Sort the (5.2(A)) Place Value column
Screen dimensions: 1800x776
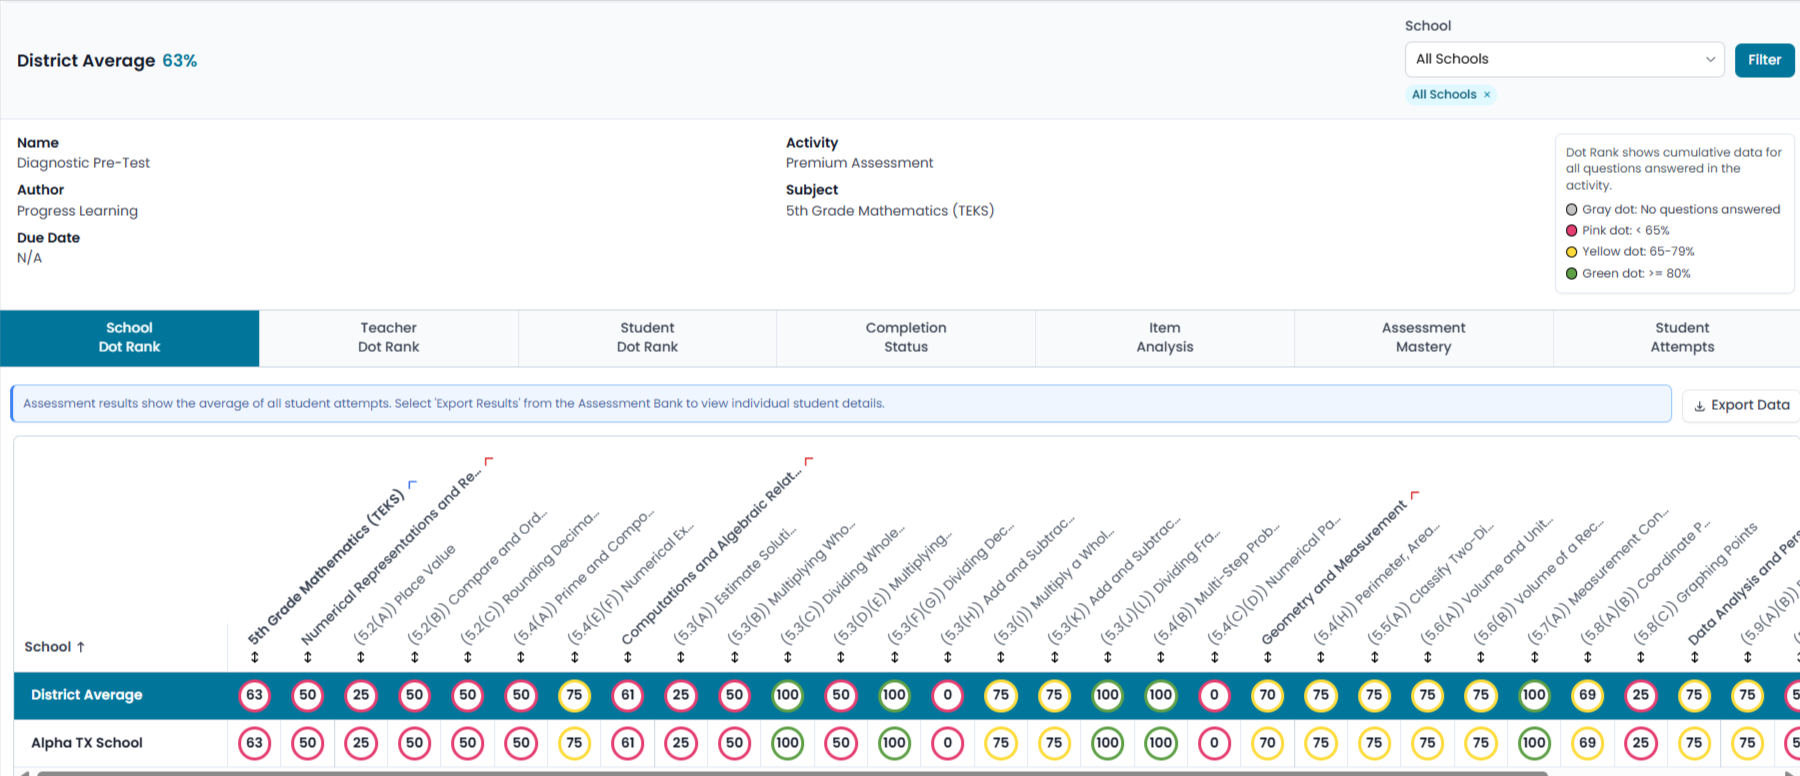361,657
